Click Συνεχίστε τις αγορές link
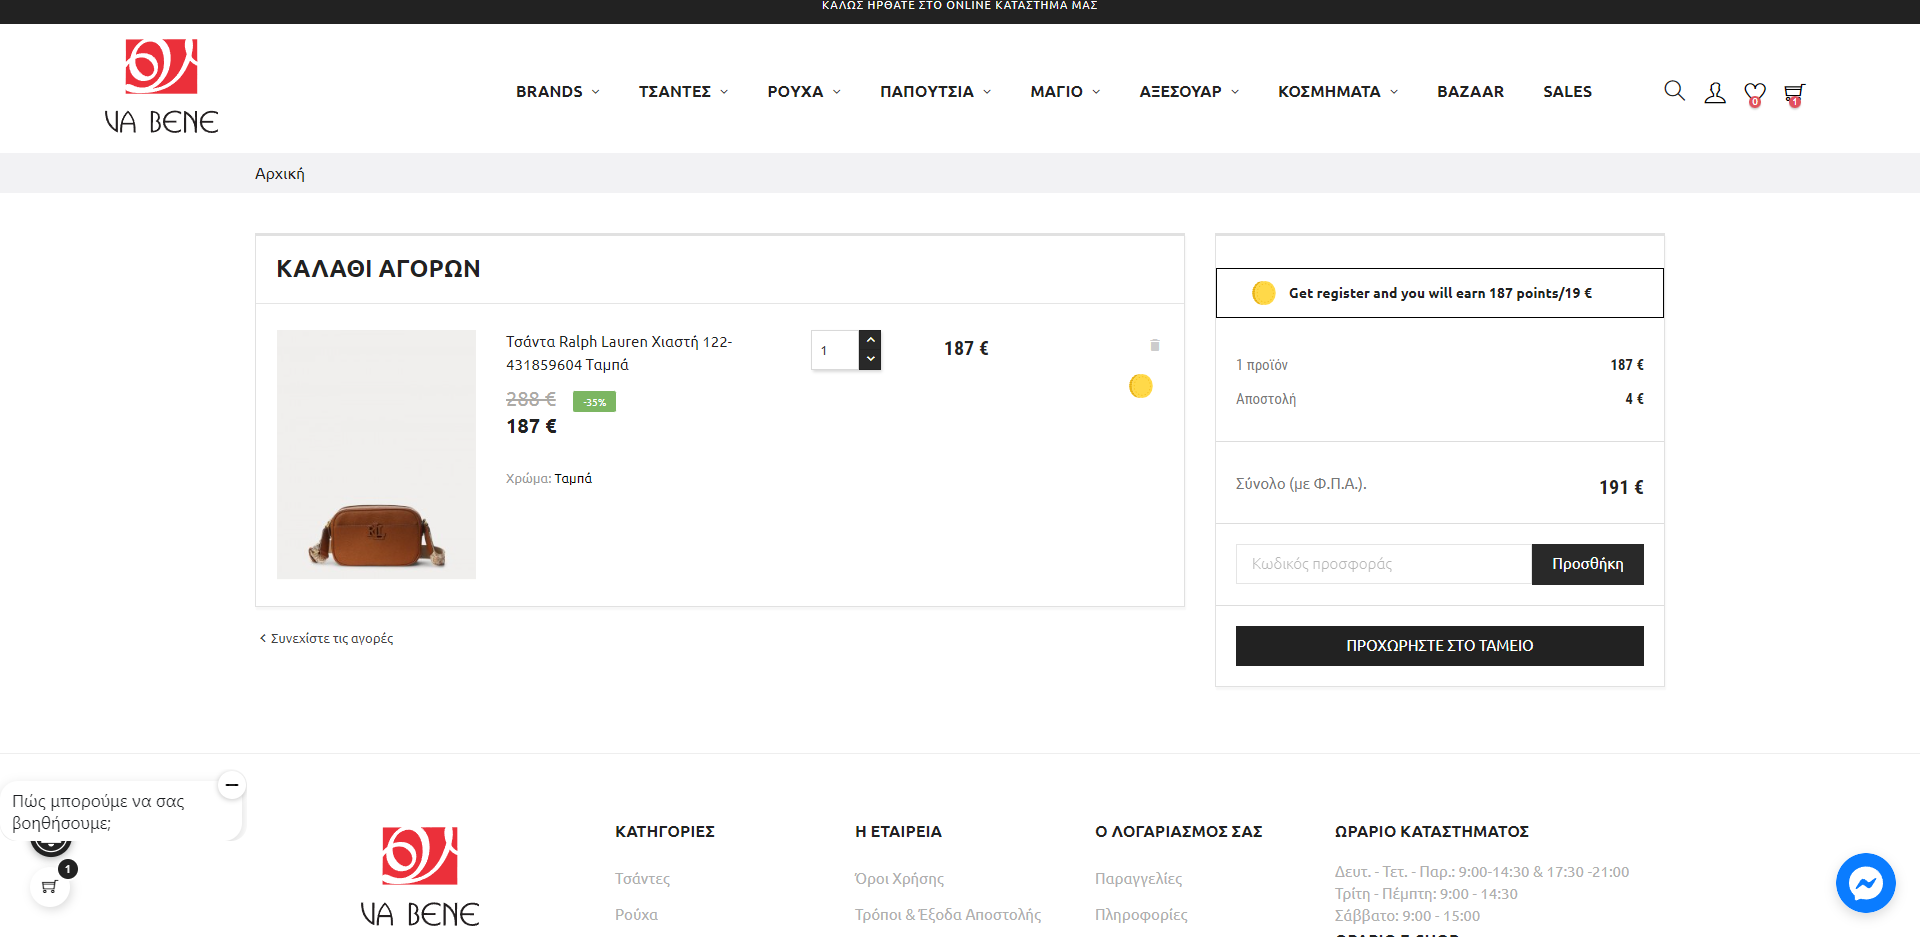Image resolution: width=1920 pixels, height=937 pixels. 327,638
